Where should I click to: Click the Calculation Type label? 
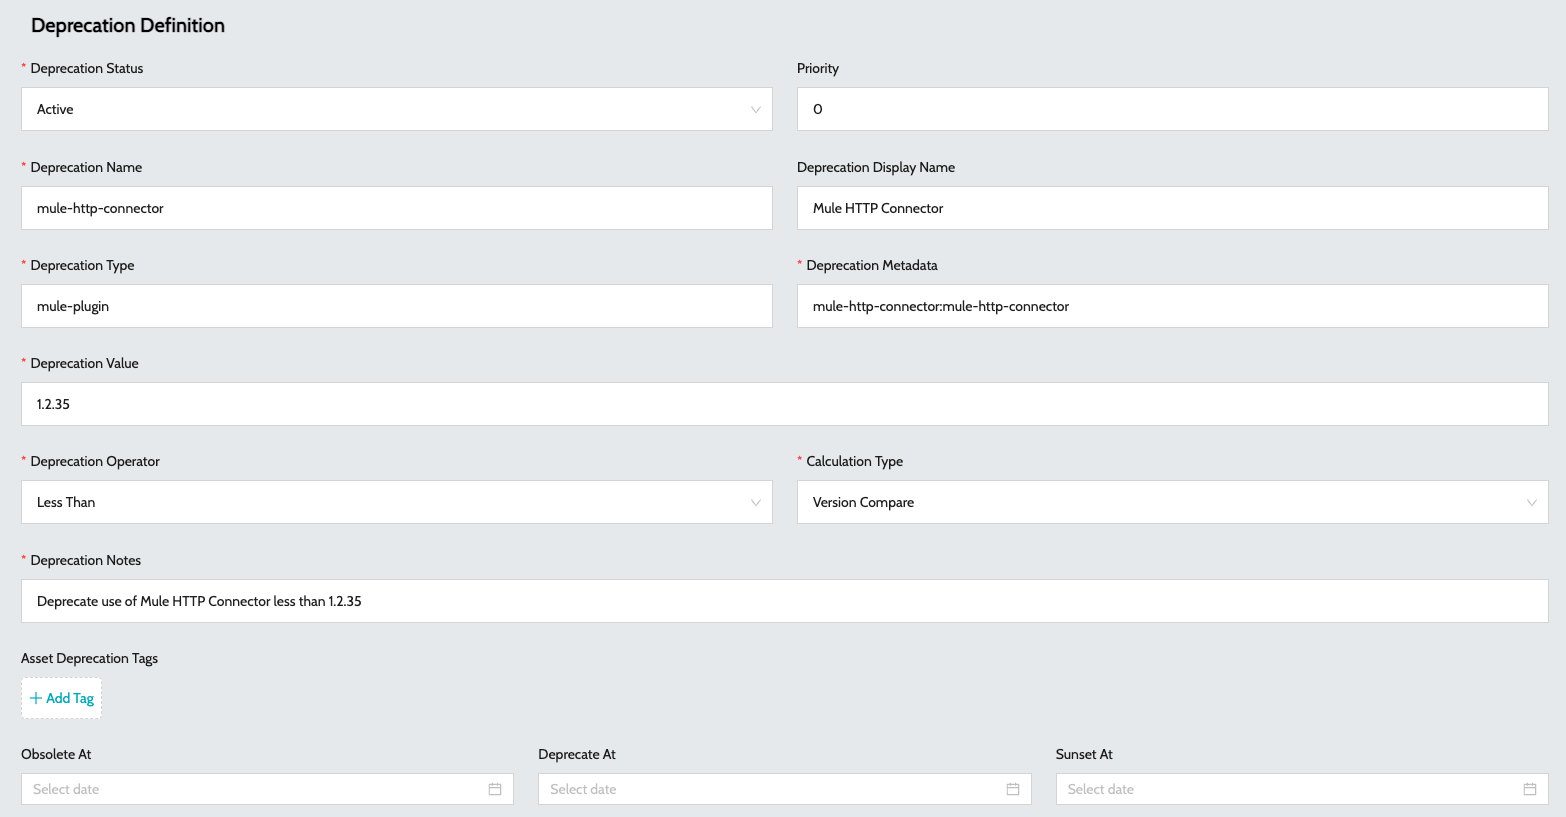pyautogui.click(x=855, y=461)
